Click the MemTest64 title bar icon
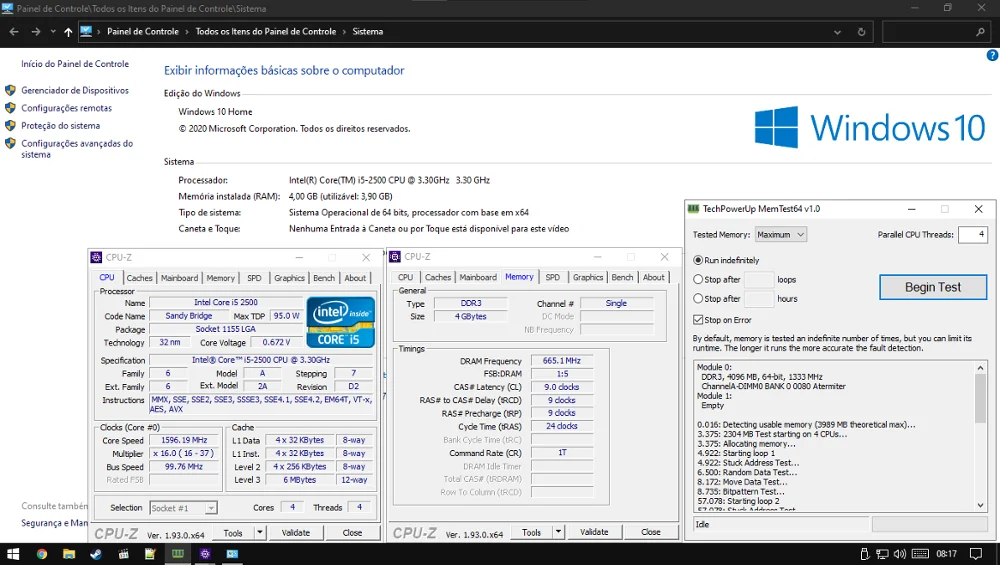Image resolution: width=1000 pixels, height=565 pixels. click(693, 209)
